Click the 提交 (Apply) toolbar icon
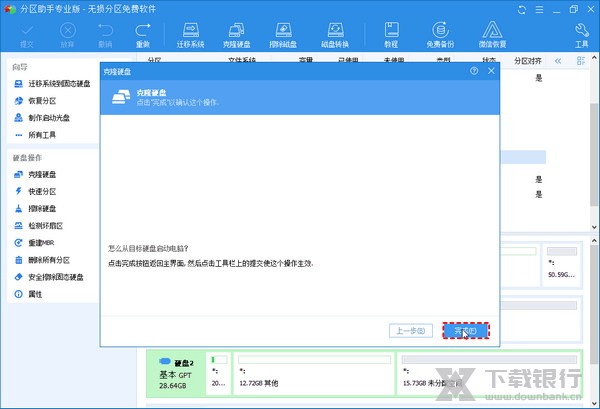The height and width of the screenshot is (409, 600). [x=27, y=36]
